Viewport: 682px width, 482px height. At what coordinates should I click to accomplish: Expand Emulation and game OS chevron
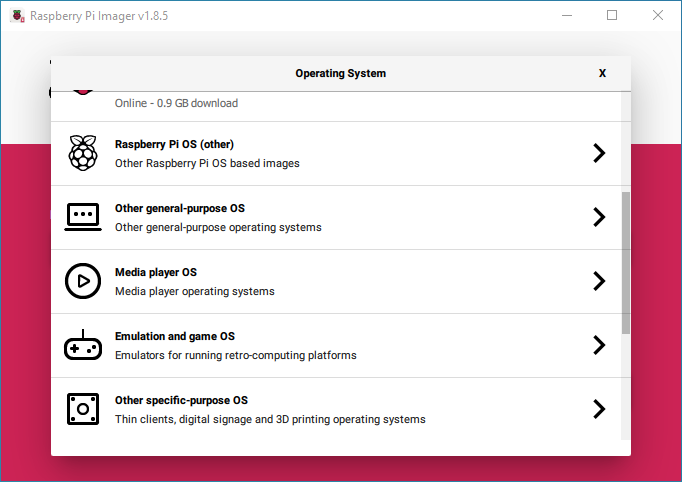click(x=599, y=345)
